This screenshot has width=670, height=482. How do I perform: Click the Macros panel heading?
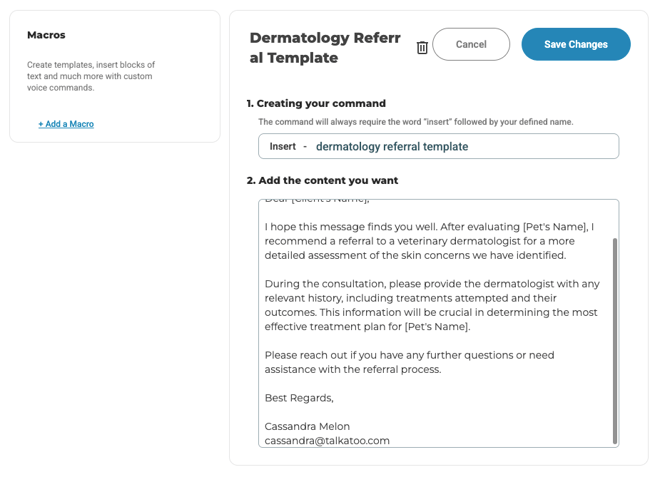coord(46,35)
